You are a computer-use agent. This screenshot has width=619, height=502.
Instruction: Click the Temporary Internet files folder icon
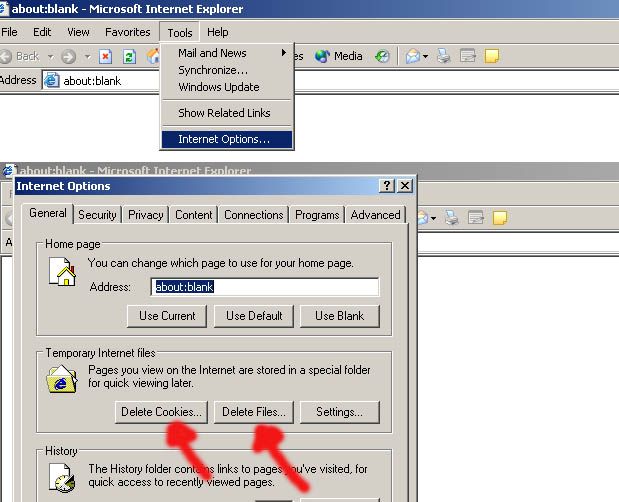(x=62, y=379)
